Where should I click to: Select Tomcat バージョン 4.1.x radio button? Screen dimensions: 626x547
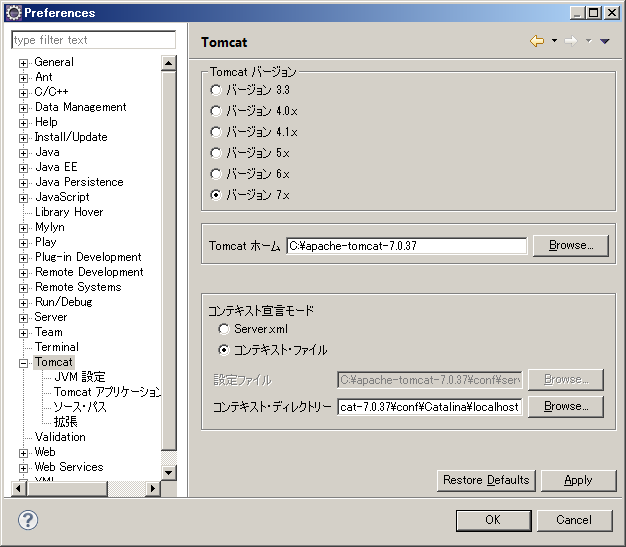(216, 132)
